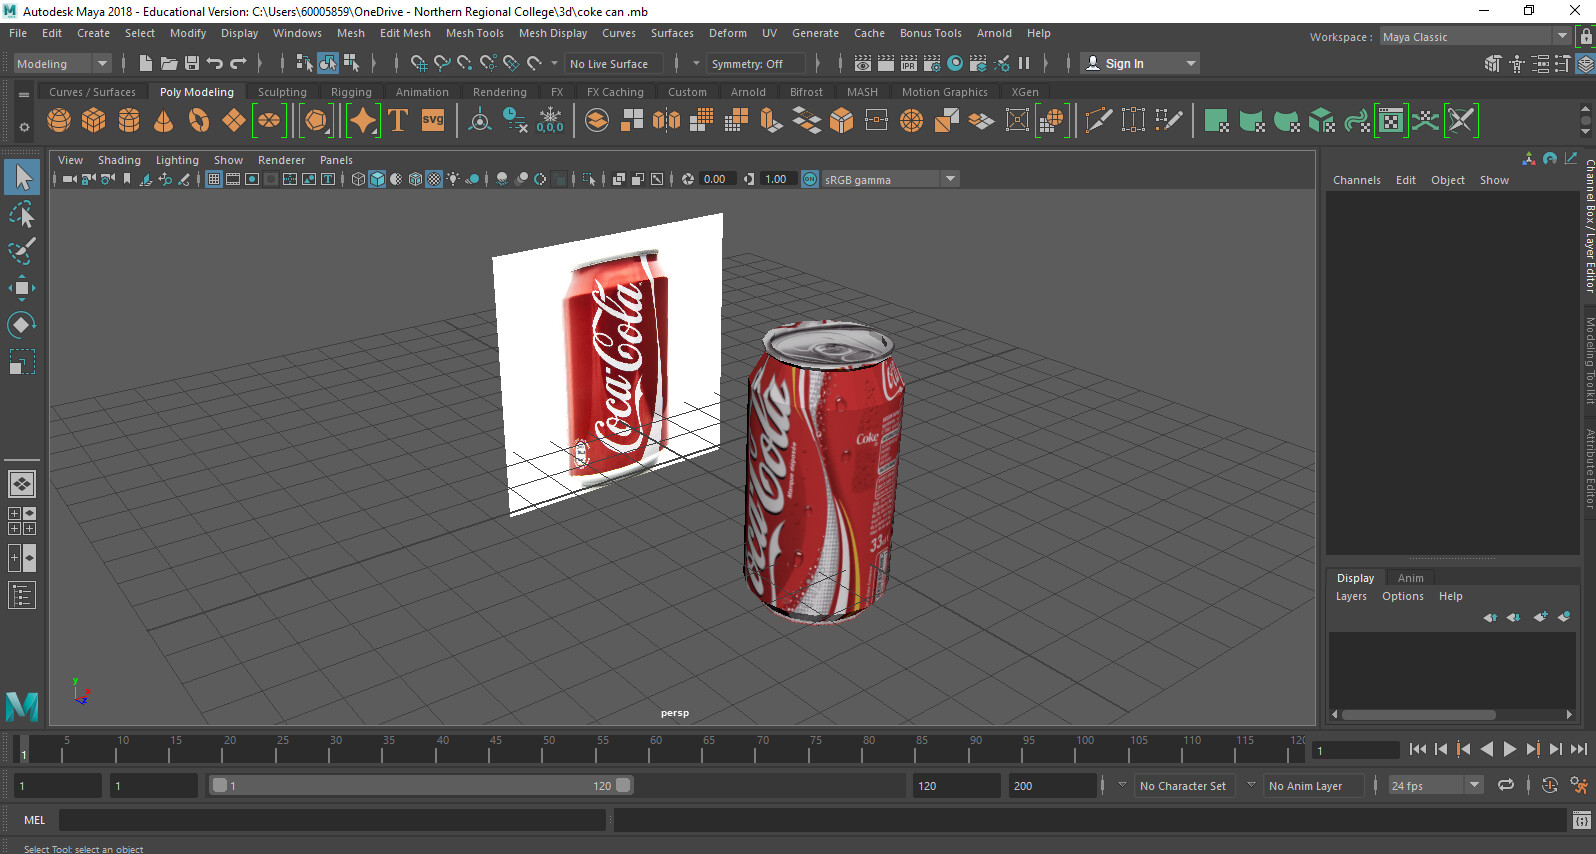Click the MEL command input field
Viewport: 1596px width, 854px height.
tap(332, 820)
